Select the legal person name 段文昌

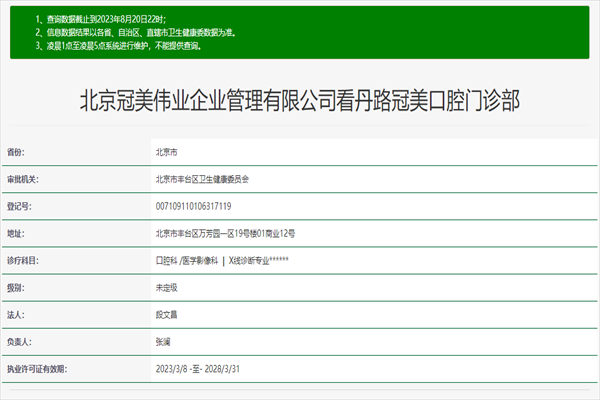166,315
